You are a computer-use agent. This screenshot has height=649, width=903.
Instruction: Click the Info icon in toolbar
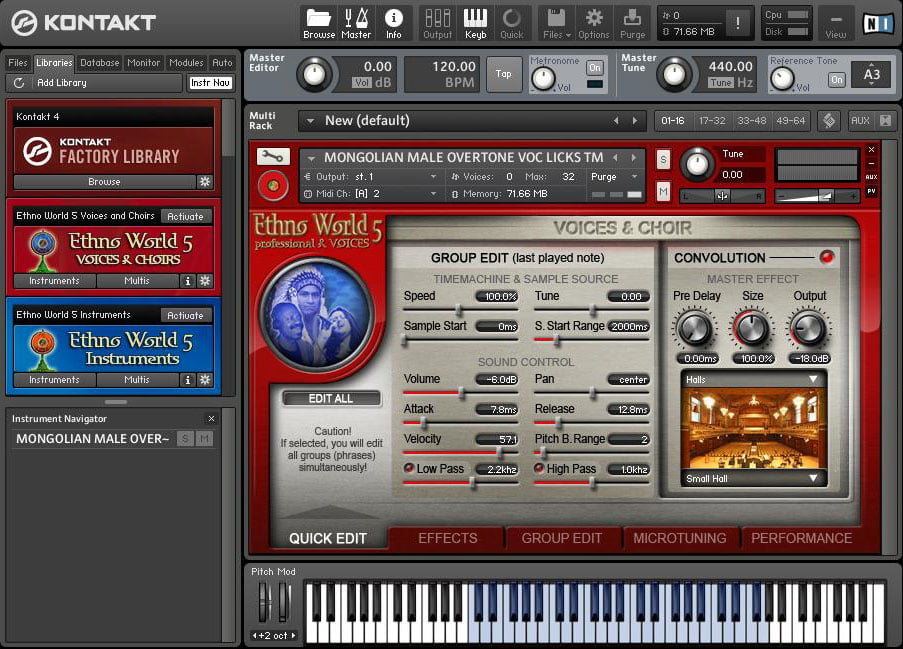tap(393, 24)
